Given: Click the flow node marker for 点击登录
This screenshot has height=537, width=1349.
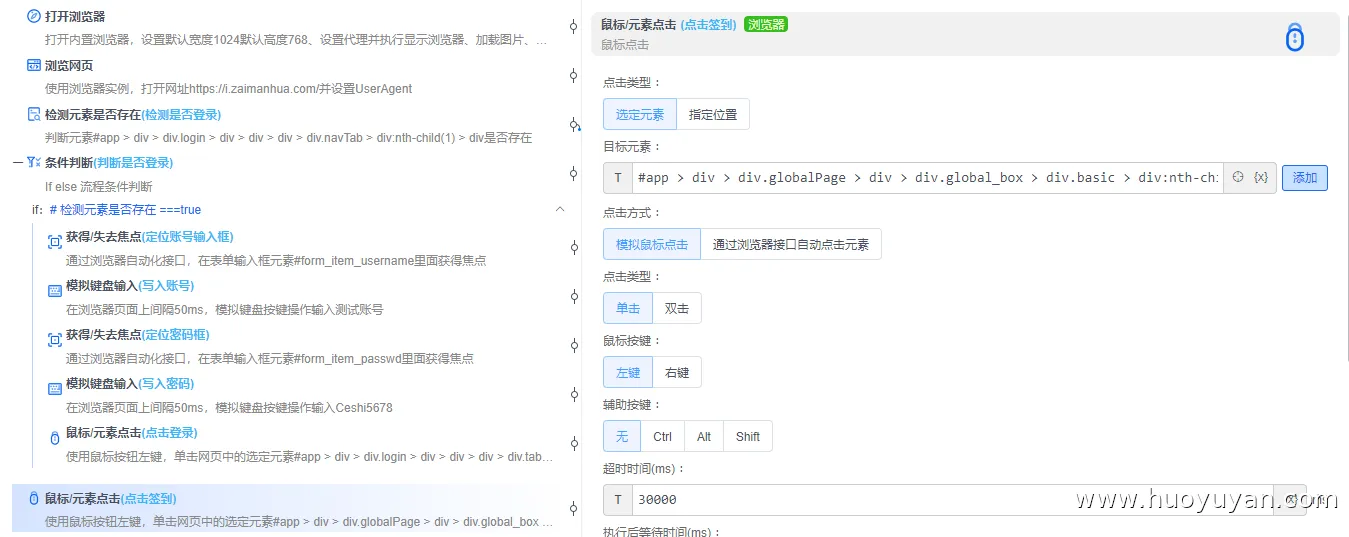Looking at the screenshot, I should pos(574,443).
